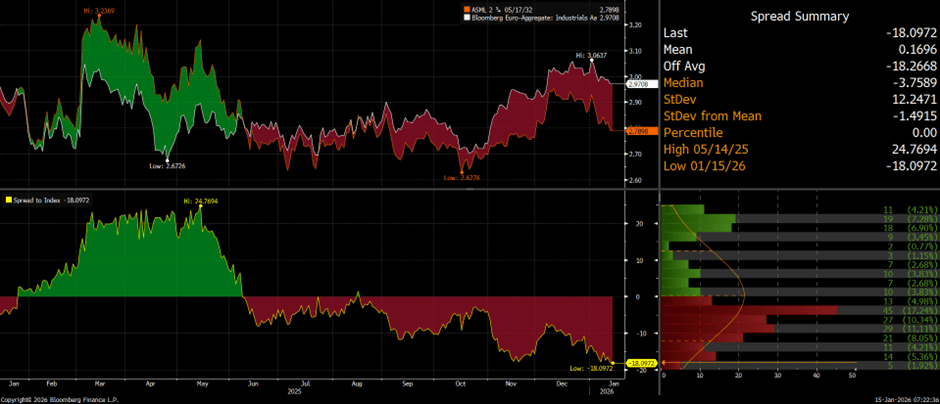Click the yellow -18.0972 axis value tag
The image size is (940, 404).
tap(641, 362)
